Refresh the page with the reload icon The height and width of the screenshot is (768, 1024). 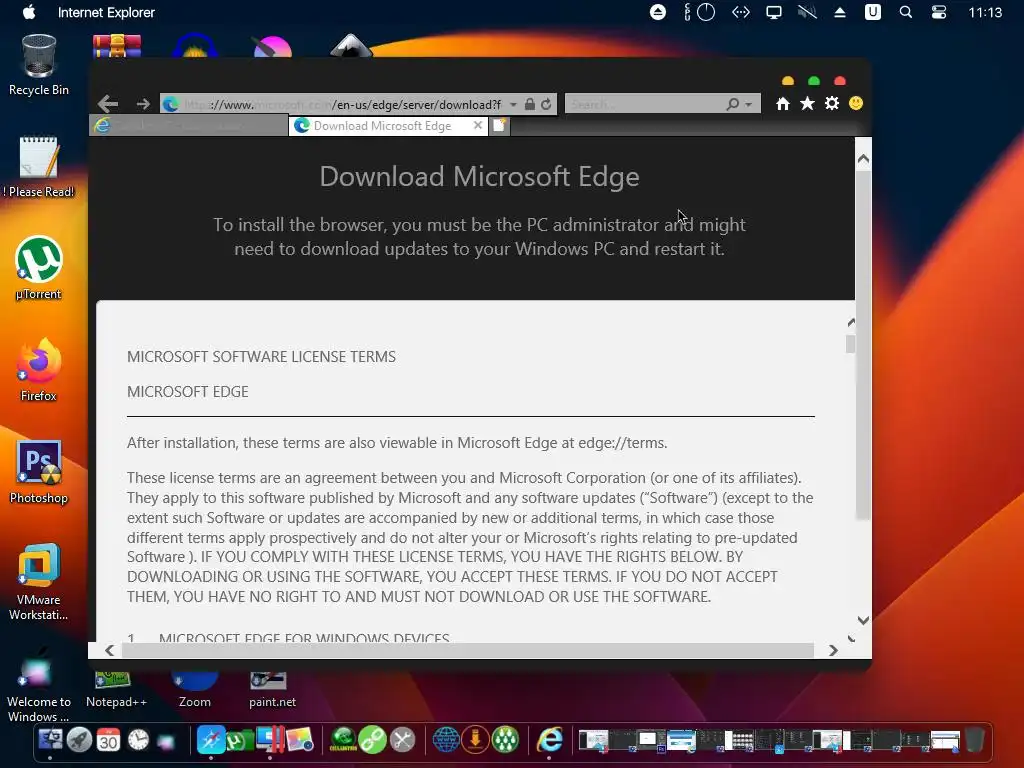tap(546, 104)
